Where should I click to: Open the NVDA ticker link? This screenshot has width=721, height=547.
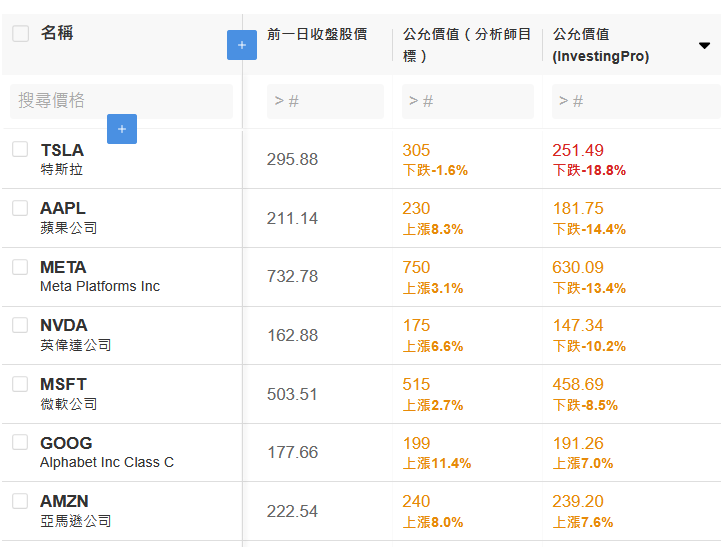click(x=64, y=325)
